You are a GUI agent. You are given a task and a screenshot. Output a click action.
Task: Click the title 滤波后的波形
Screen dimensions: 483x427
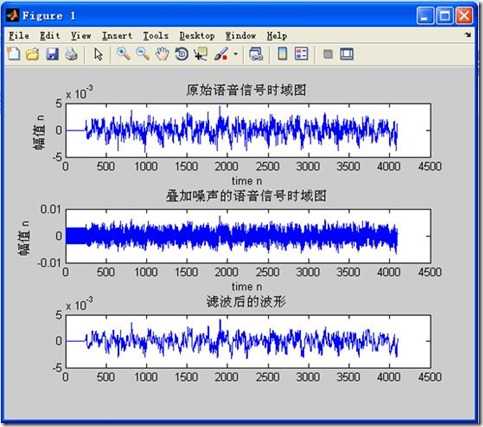246,302
